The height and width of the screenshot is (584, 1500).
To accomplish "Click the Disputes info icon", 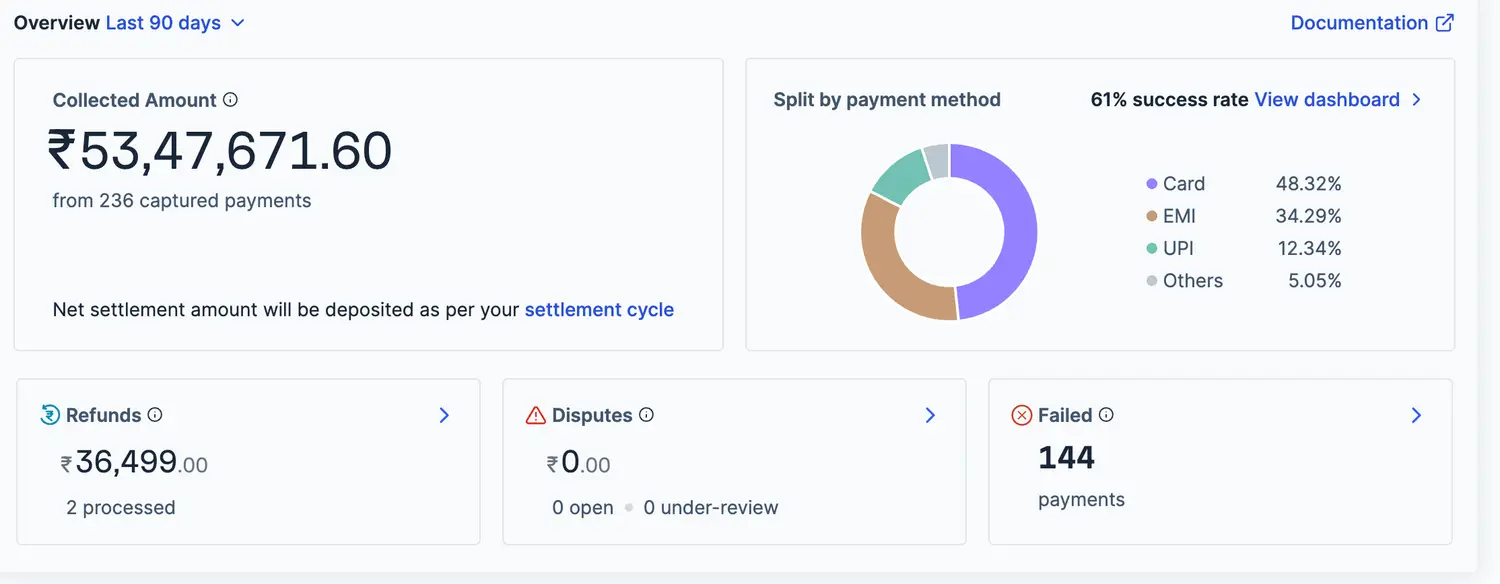I will [646, 415].
